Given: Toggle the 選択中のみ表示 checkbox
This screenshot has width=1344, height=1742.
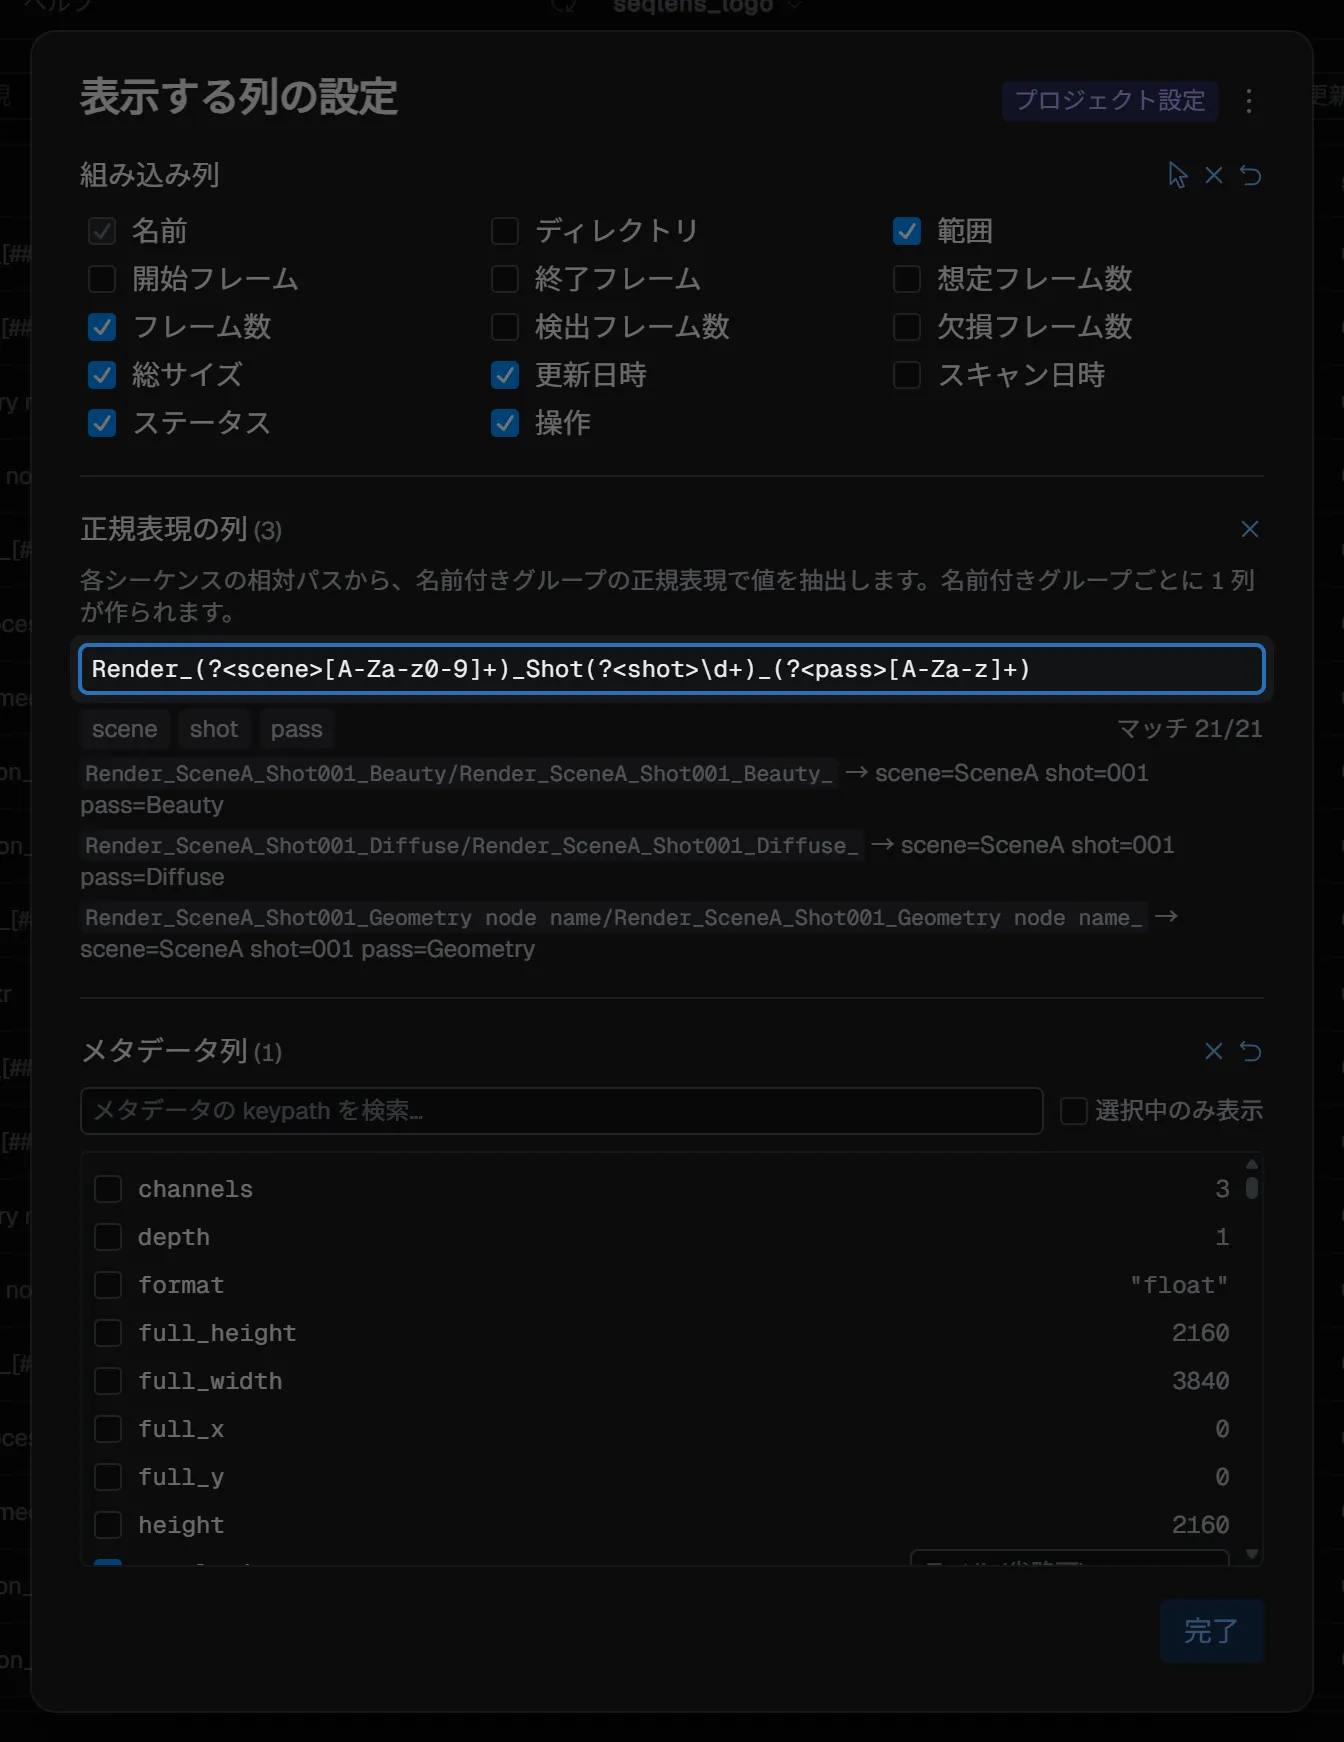Looking at the screenshot, I should [x=1074, y=1111].
